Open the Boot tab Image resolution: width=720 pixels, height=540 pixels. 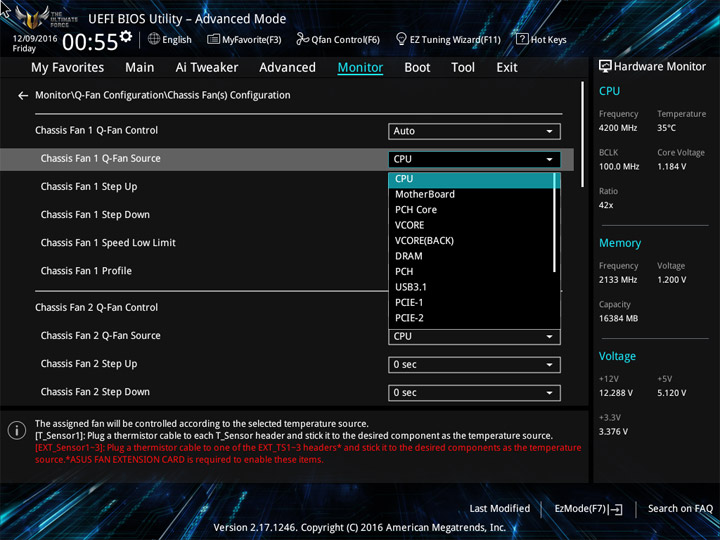417,68
